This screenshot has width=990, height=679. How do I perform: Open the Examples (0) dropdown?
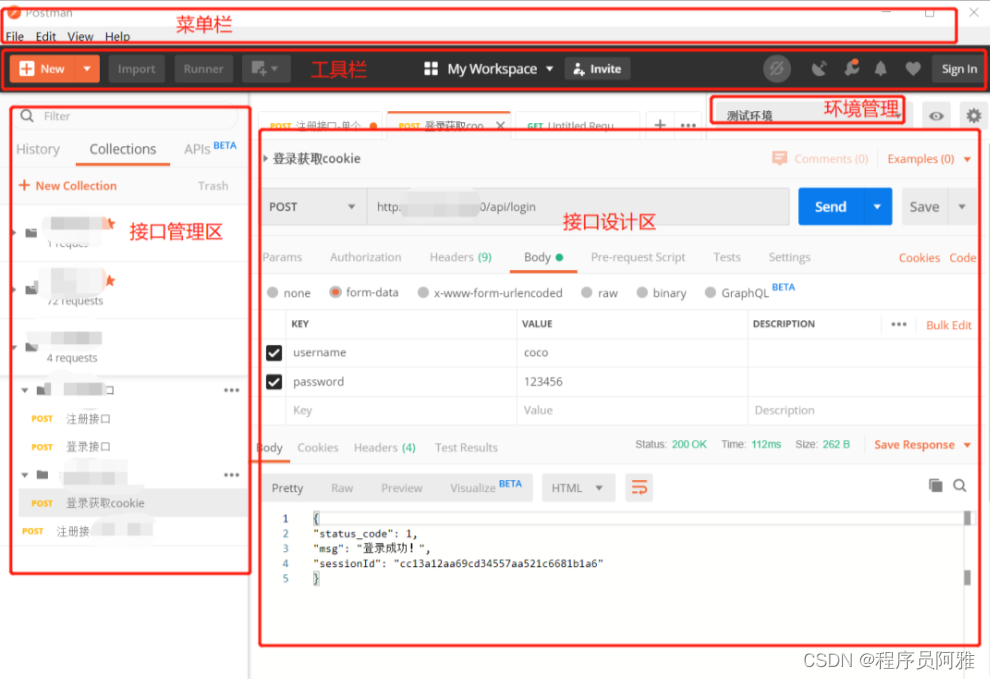click(929, 159)
